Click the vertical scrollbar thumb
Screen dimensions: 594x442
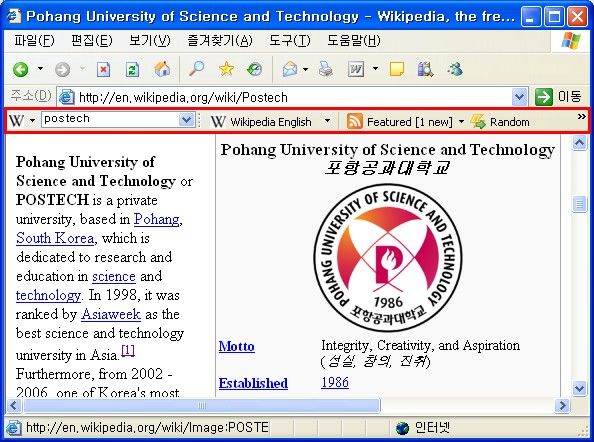point(579,205)
